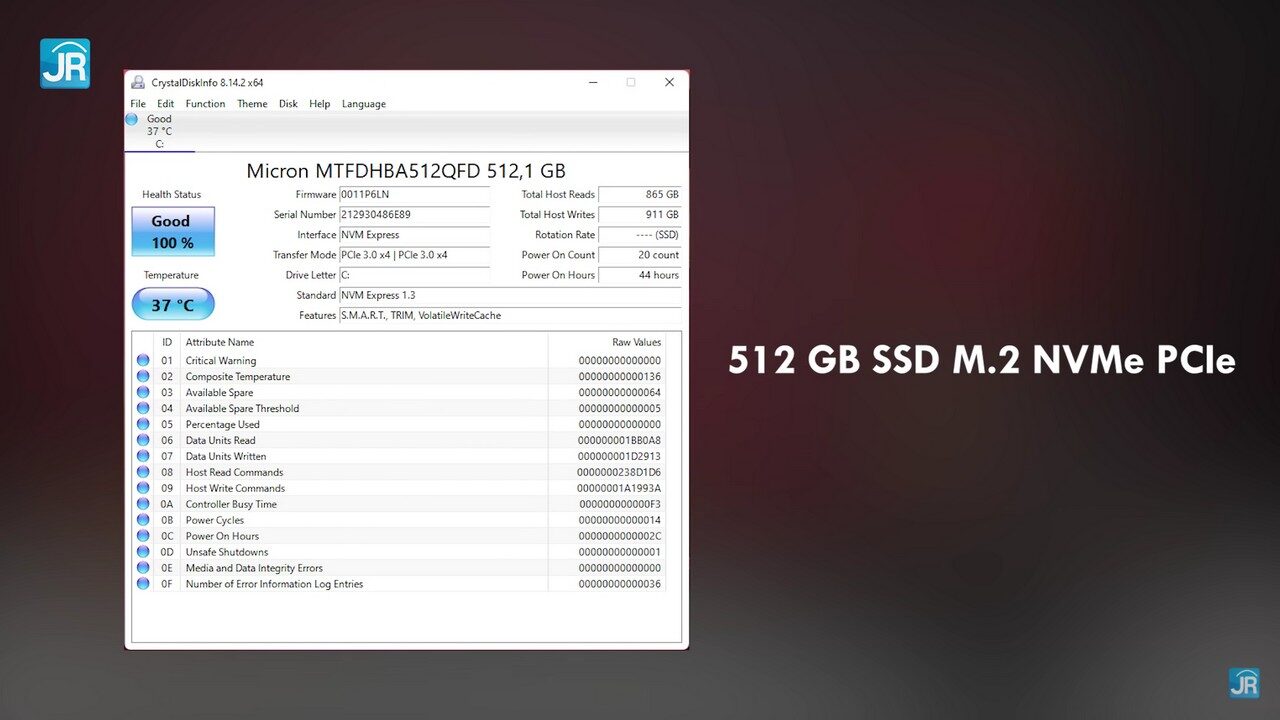The image size is (1280, 720).
Task: Click the 37 °C temperature button
Action: pos(173,305)
